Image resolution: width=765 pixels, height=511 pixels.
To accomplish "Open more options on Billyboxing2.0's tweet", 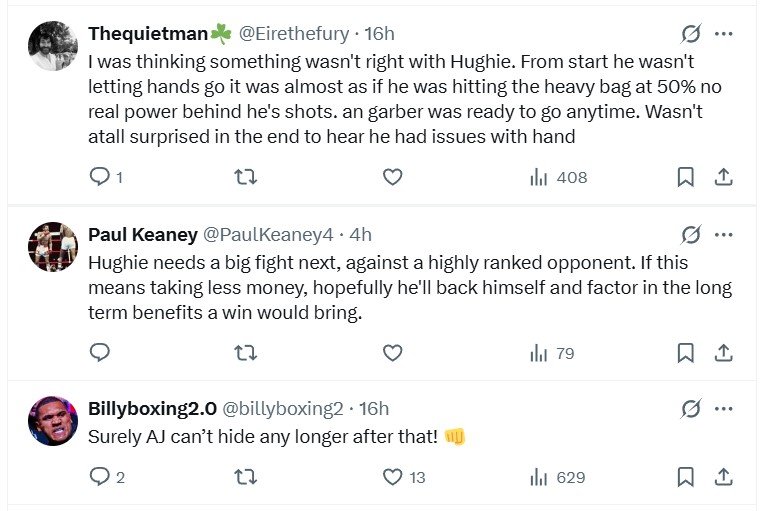I will (x=724, y=408).
